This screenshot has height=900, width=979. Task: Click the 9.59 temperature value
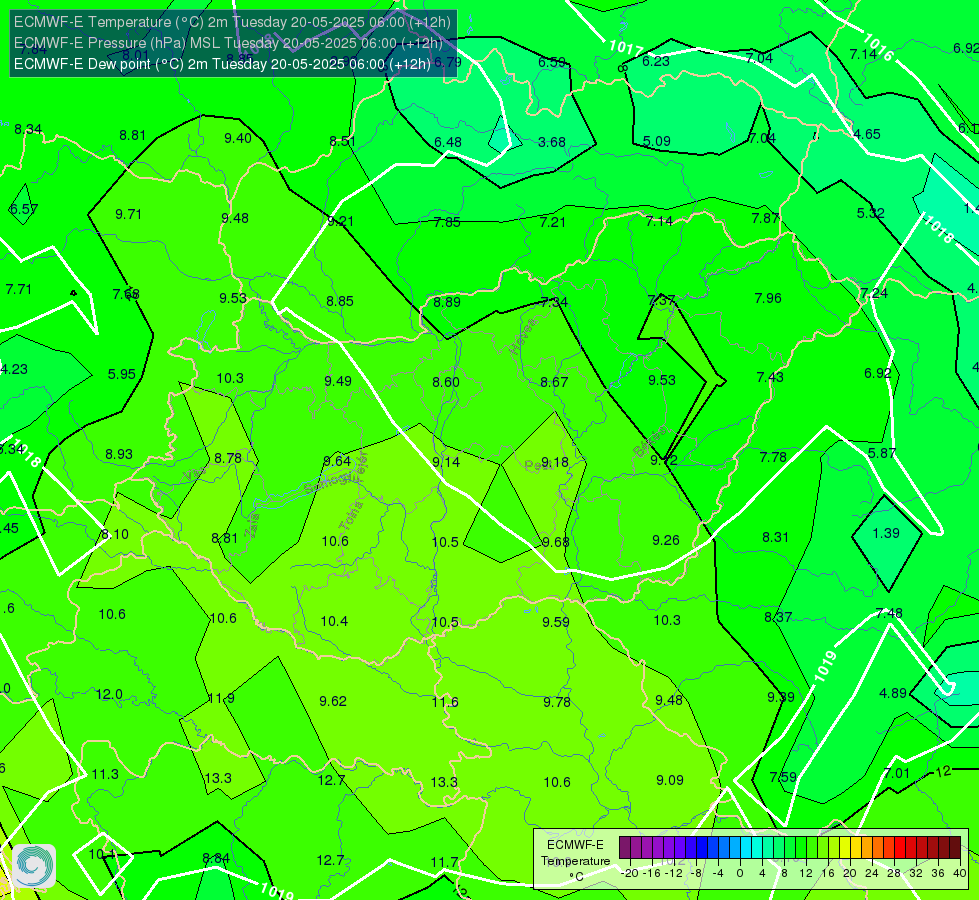pyautogui.click(x=556, y=621)
